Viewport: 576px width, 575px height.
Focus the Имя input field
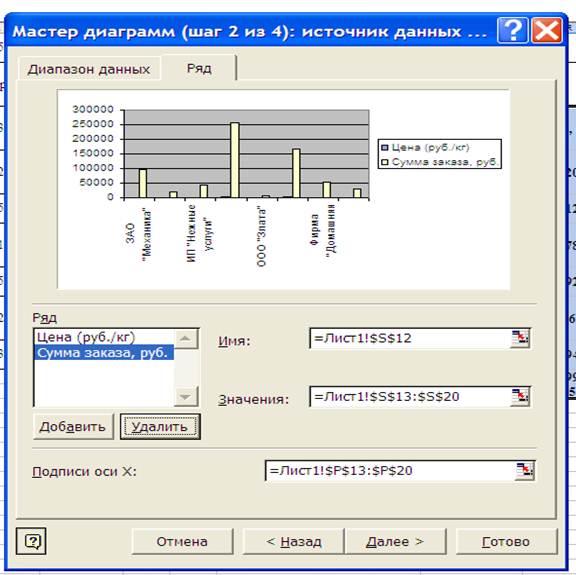[410, 338]
